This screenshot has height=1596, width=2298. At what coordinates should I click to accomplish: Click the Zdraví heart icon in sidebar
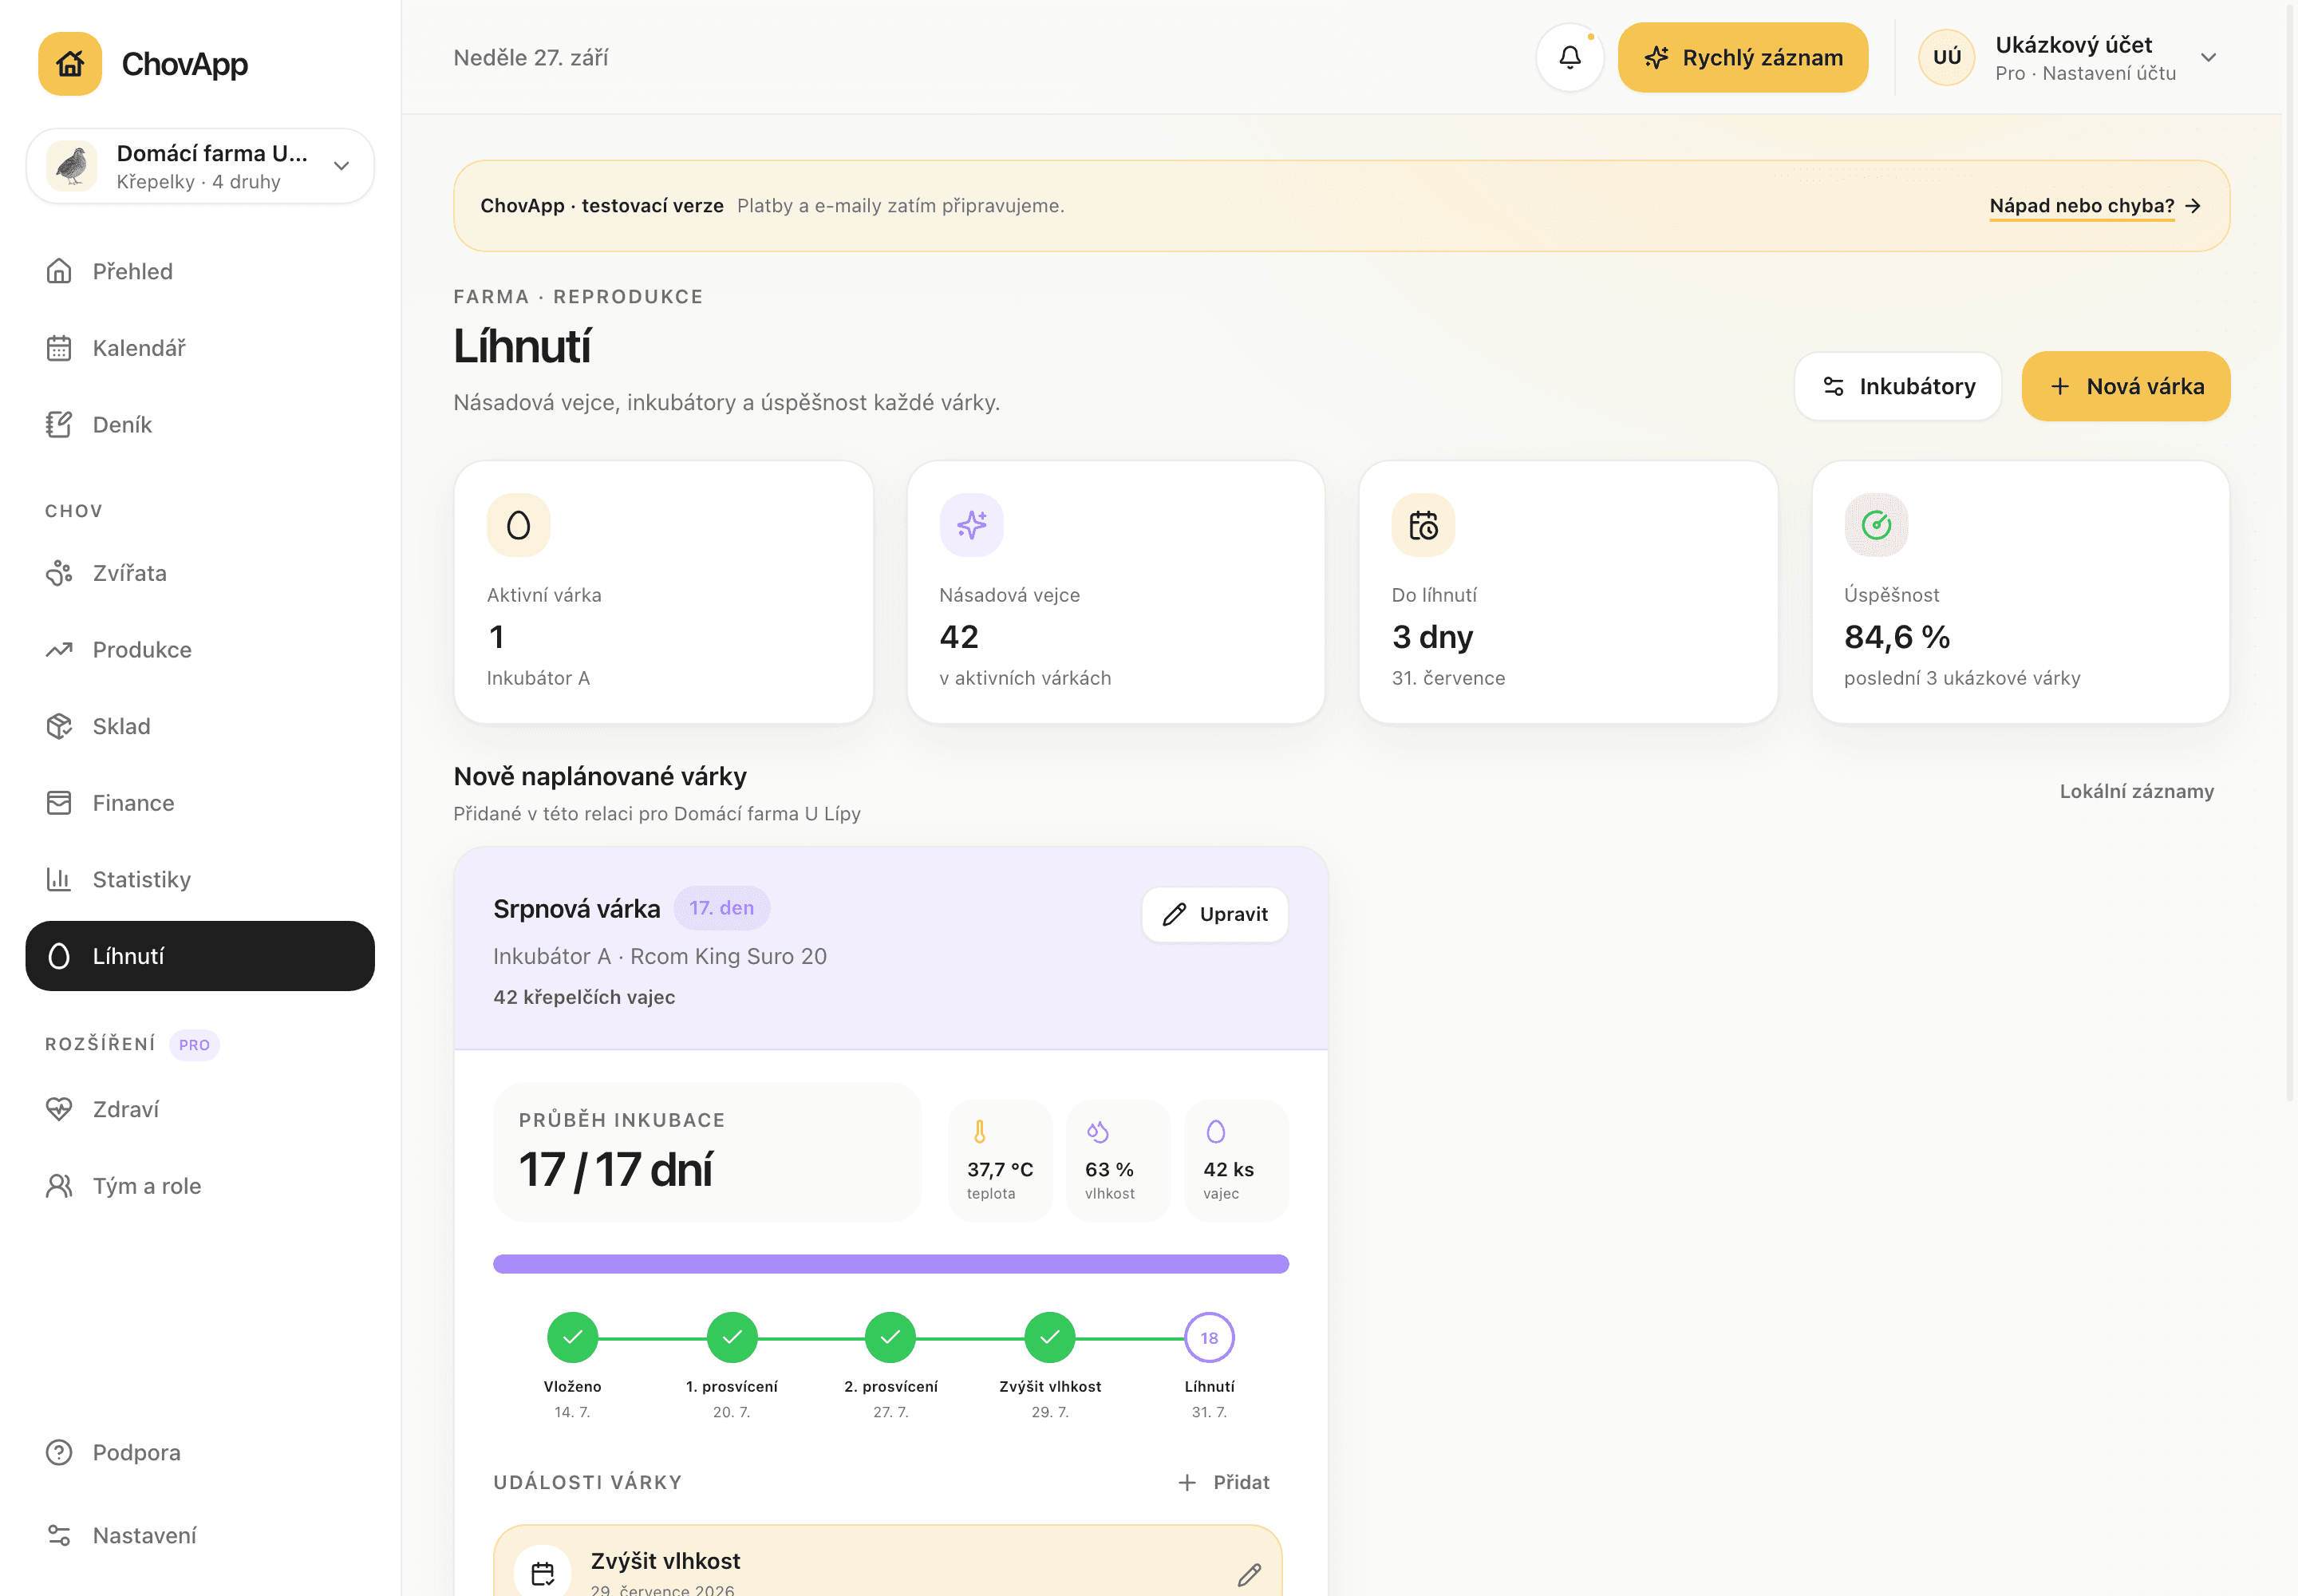pyautogui.click(x=59, y=1109)
